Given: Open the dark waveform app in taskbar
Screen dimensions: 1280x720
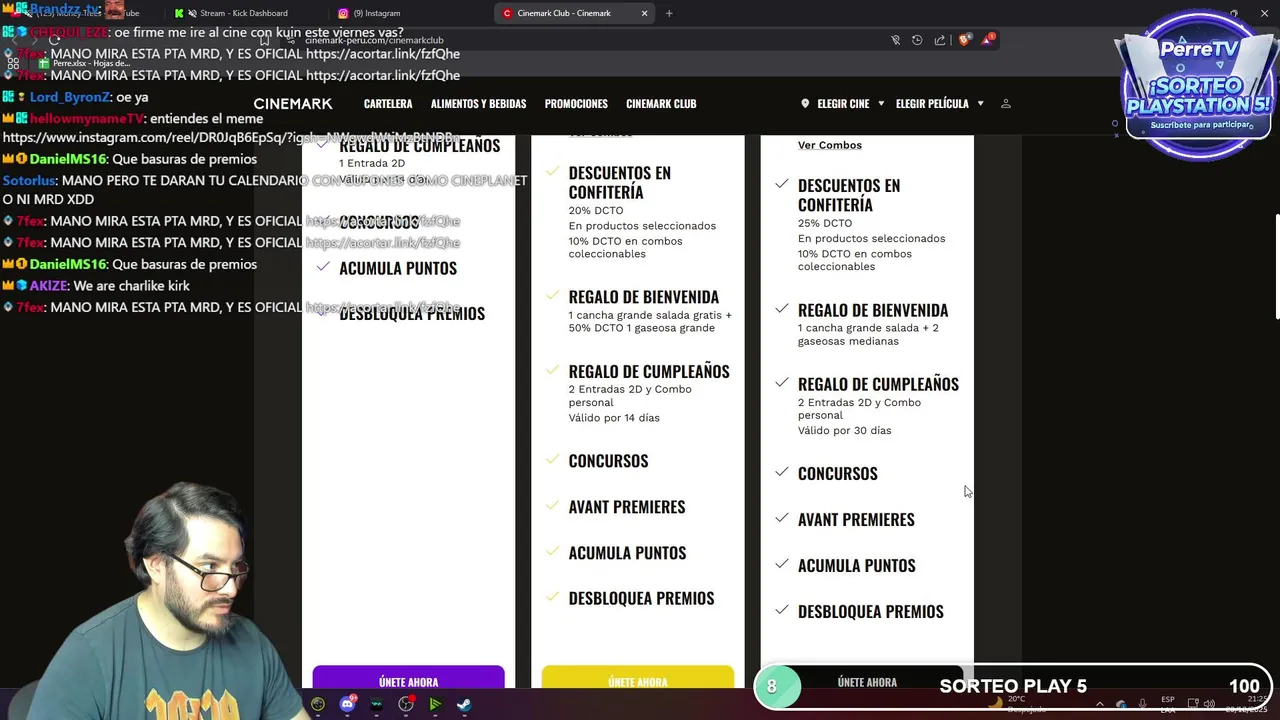Looking at the screenshot, I should tap(376, 704).
